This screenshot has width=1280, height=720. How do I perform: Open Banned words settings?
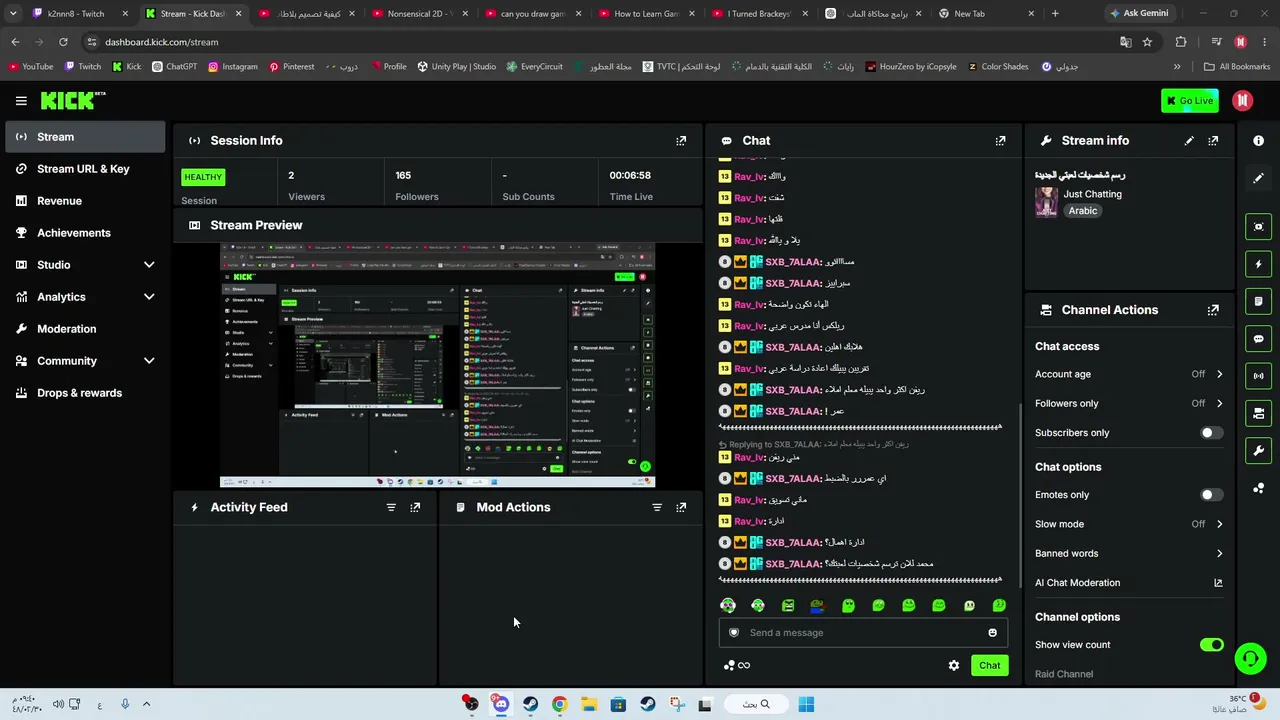tap(1129, 554)
